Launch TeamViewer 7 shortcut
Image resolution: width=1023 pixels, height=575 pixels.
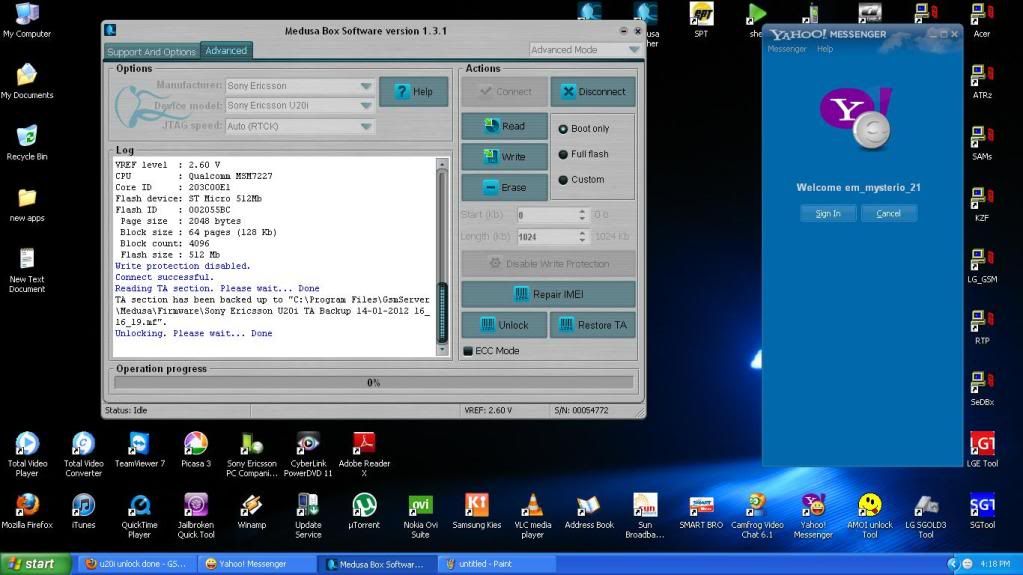tap(140, 450)
